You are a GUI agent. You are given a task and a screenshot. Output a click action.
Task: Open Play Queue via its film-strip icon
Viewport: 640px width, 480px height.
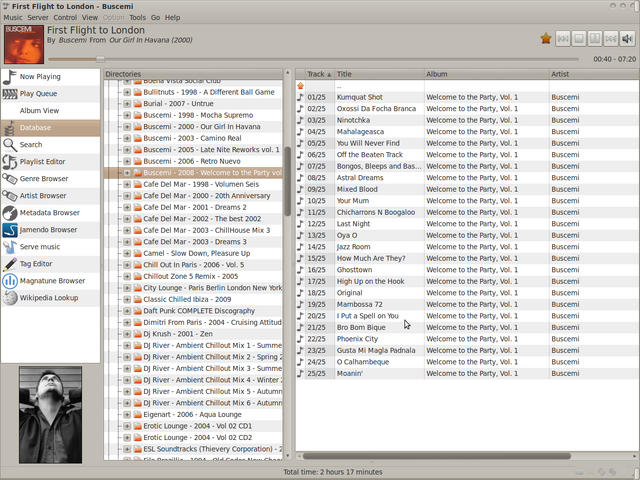(10, 94)
